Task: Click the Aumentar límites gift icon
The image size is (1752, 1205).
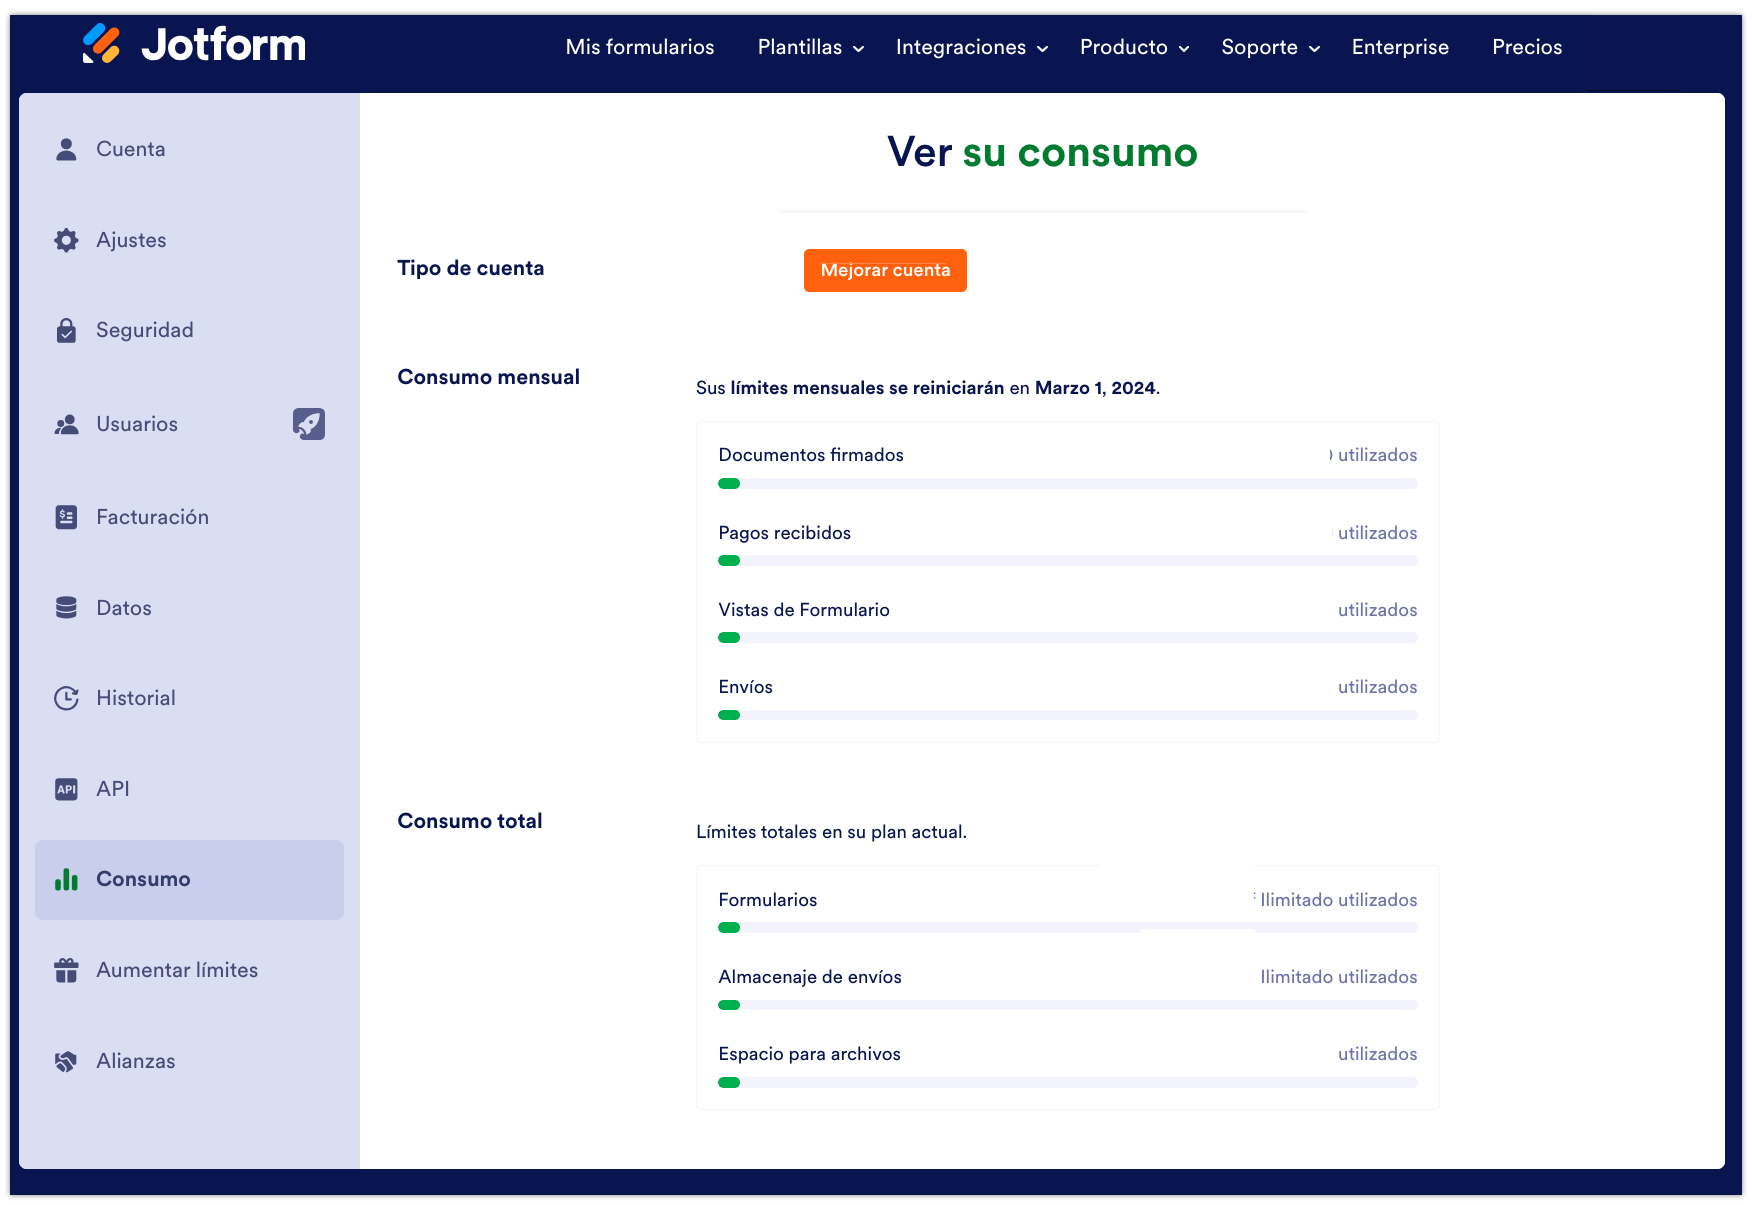Action: click(66, 970)
